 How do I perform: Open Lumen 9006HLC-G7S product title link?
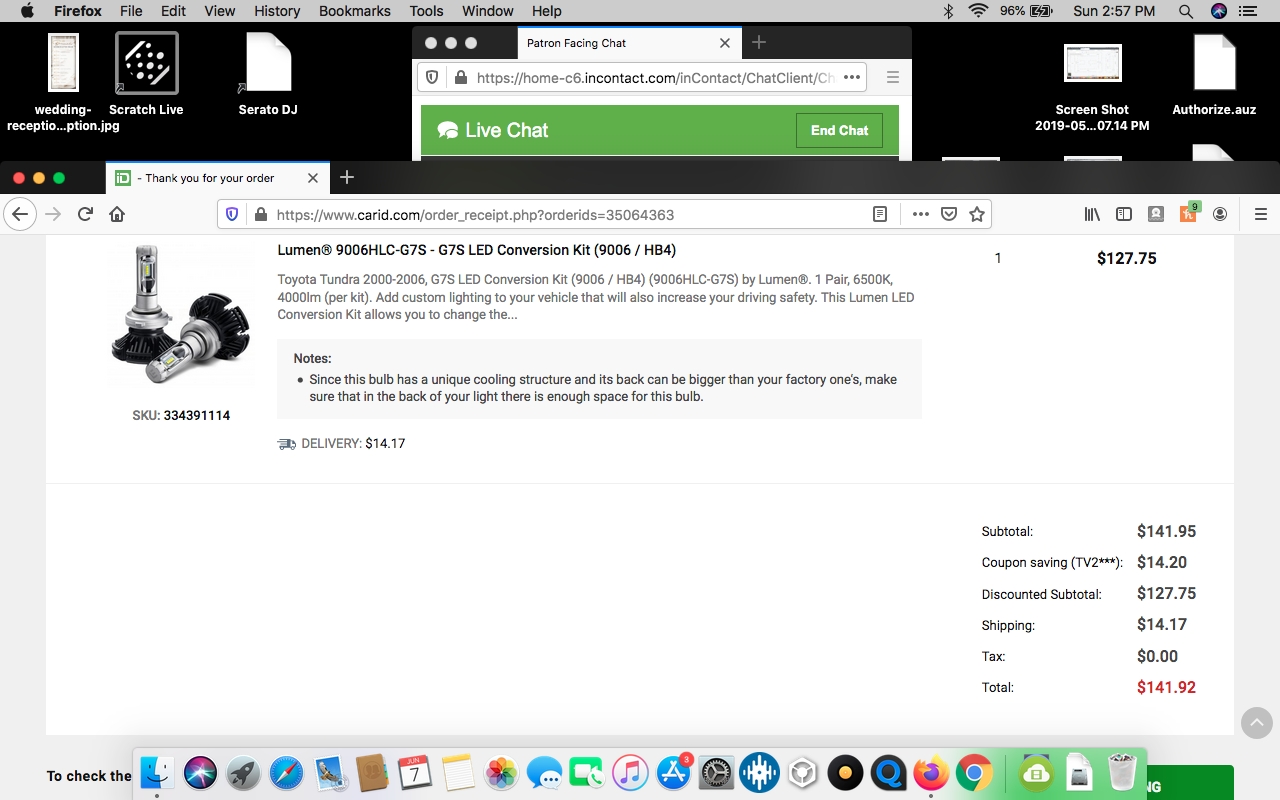[477, 250]
